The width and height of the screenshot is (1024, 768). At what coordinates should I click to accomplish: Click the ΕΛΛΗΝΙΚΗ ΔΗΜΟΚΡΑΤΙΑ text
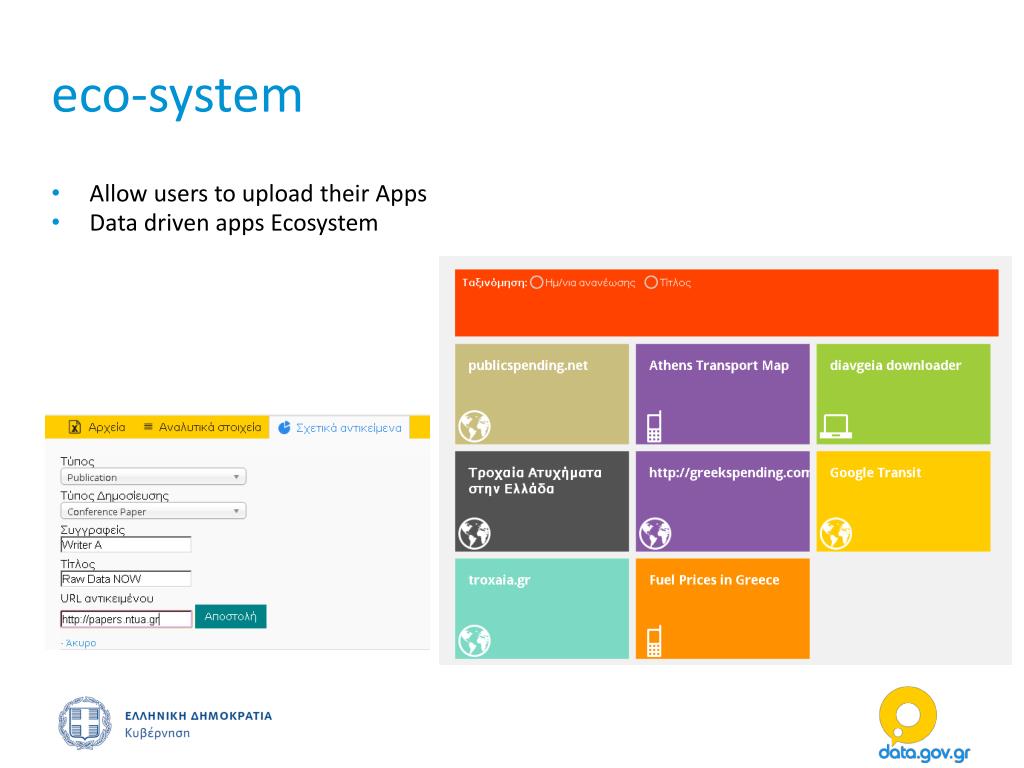tap(199, 716)
